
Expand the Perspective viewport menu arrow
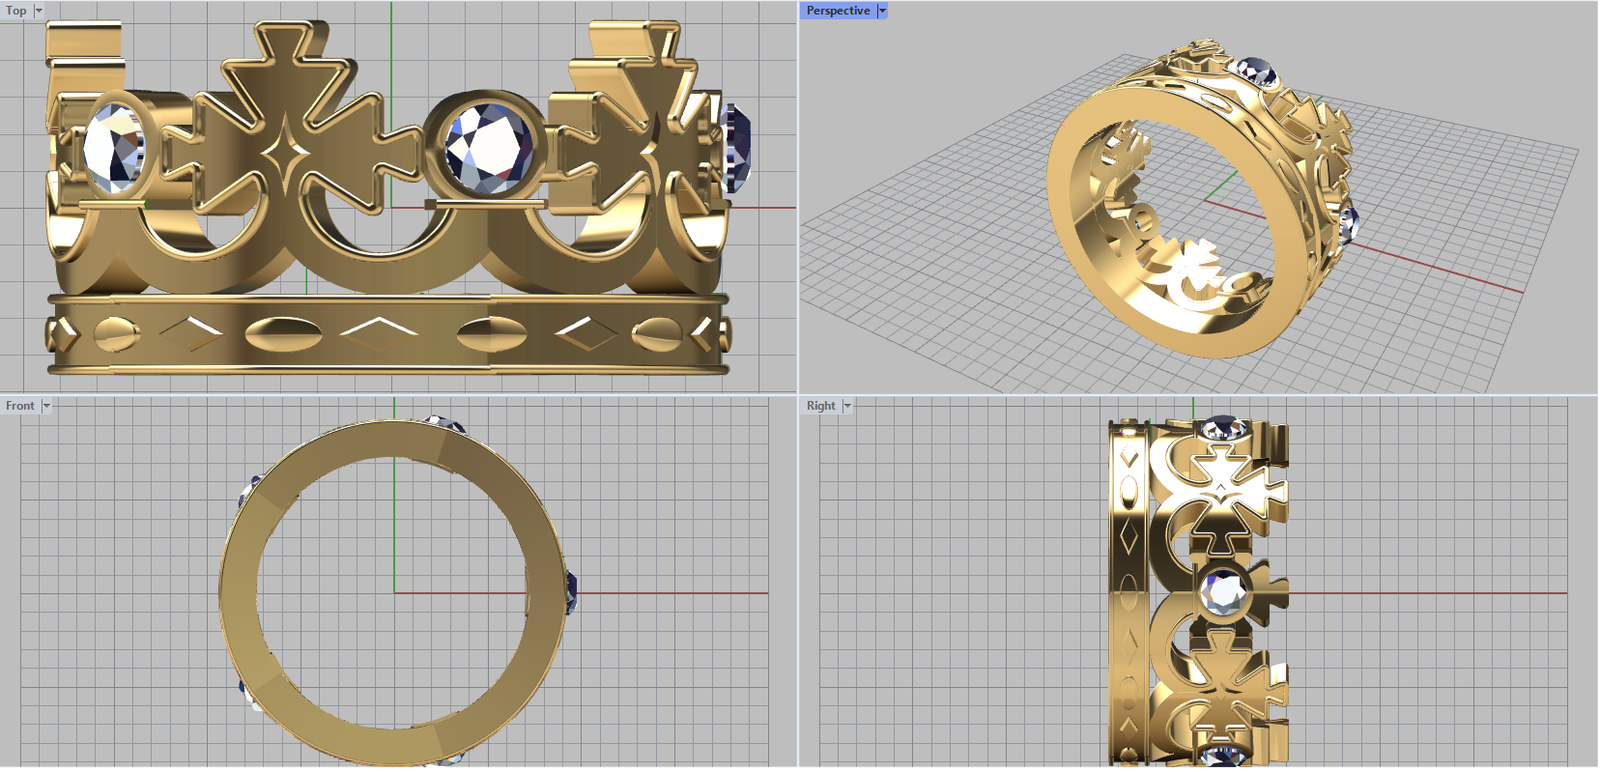[x=882, y=11]
